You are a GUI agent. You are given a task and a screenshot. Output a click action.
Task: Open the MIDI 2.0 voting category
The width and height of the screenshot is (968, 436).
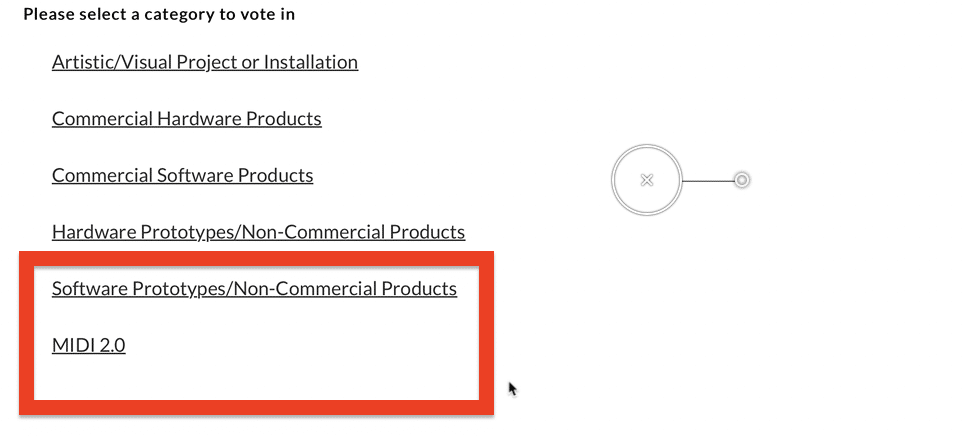pyautogui.click(x=88, y=345)
